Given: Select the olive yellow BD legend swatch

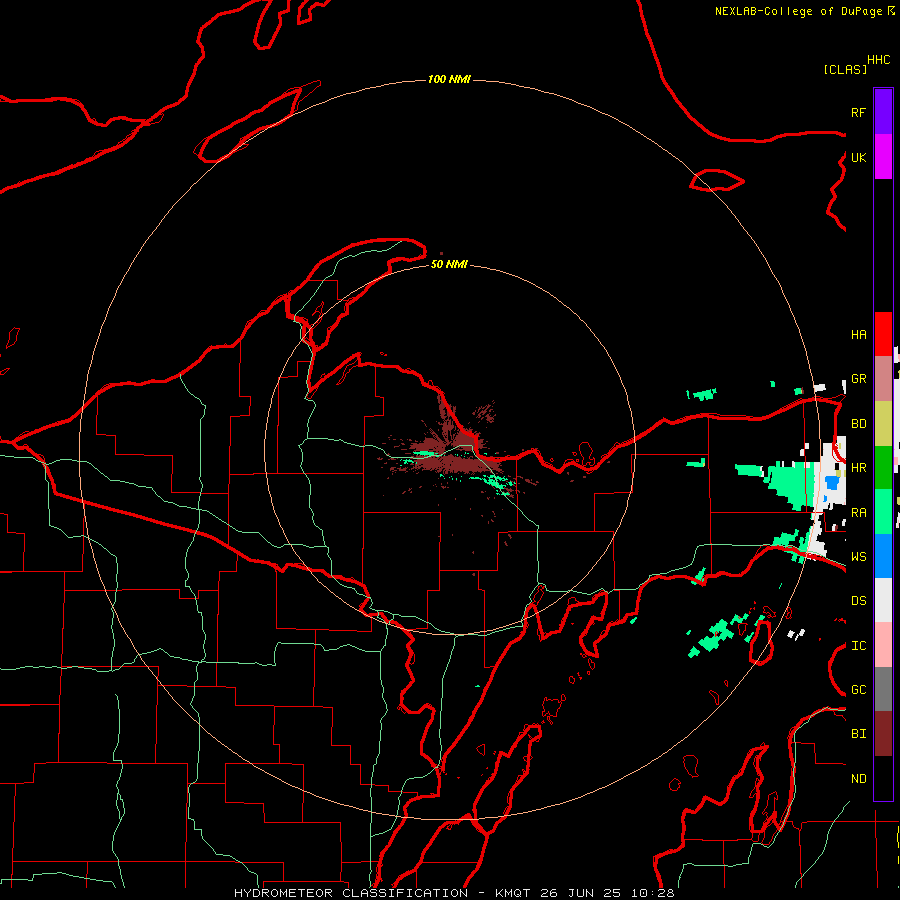Looking at the screenshot, I should coord(883,424).
